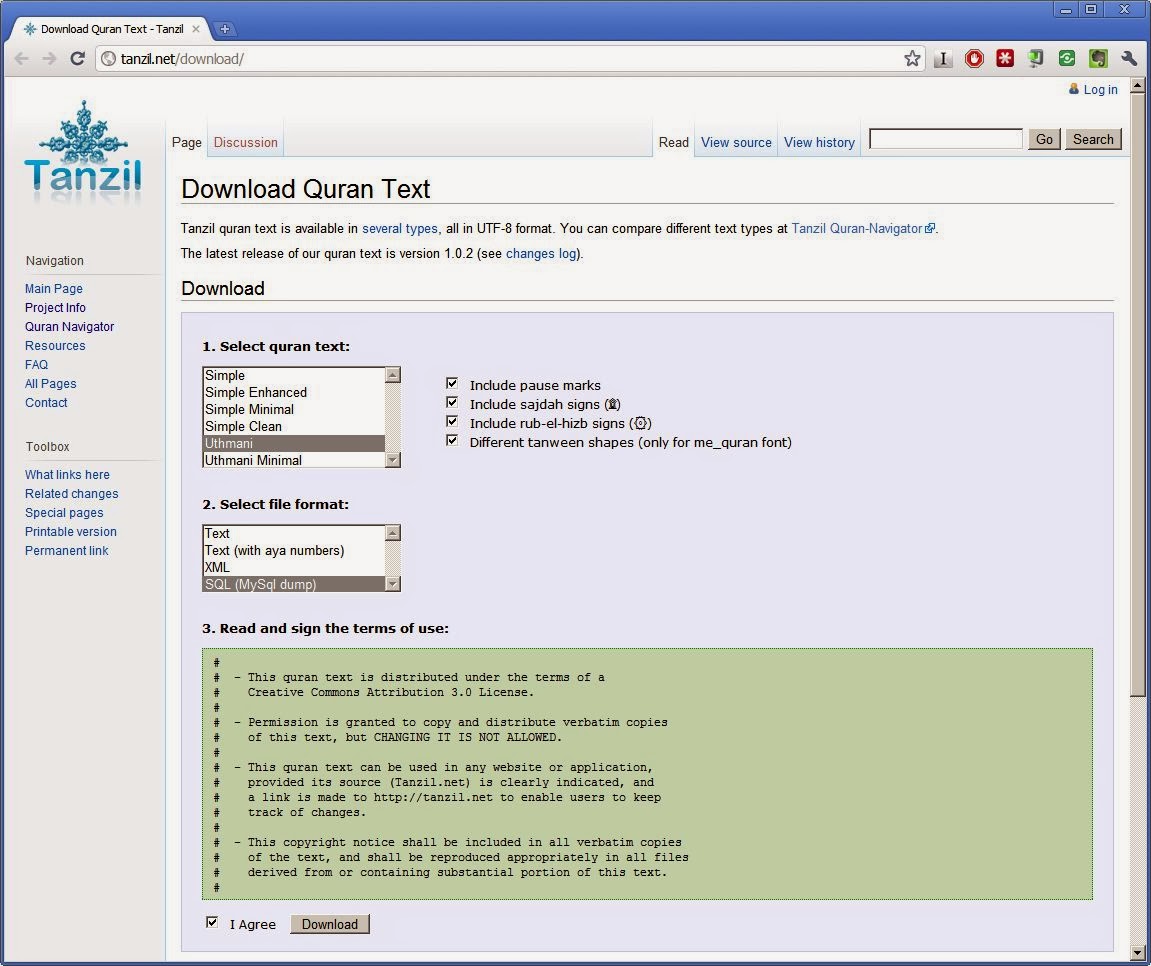Select Uthmani text type

point(294,443)
